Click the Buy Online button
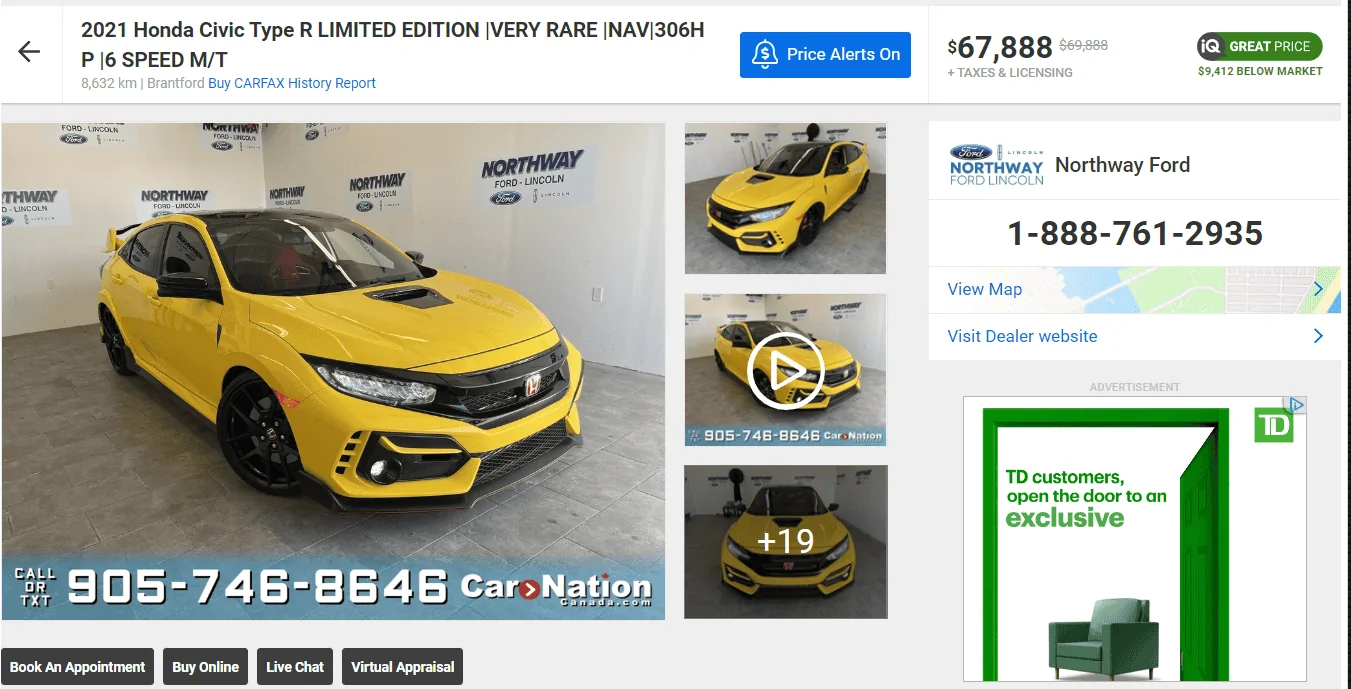 (206, 667)
